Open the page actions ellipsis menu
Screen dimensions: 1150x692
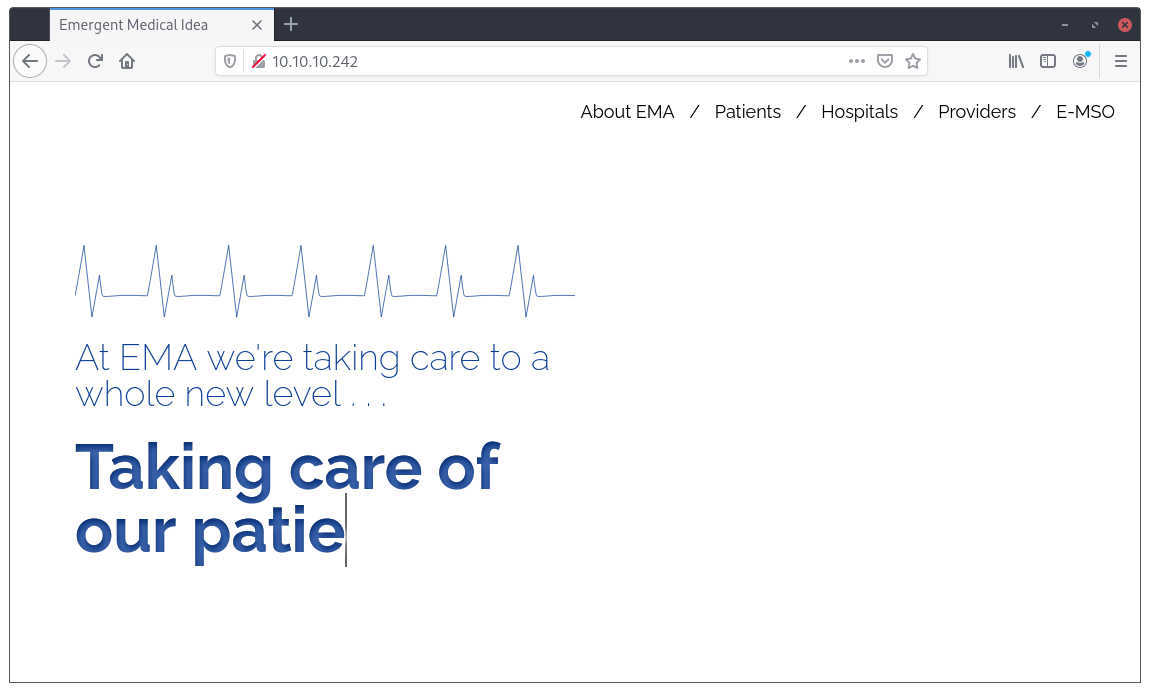[857, 61]
